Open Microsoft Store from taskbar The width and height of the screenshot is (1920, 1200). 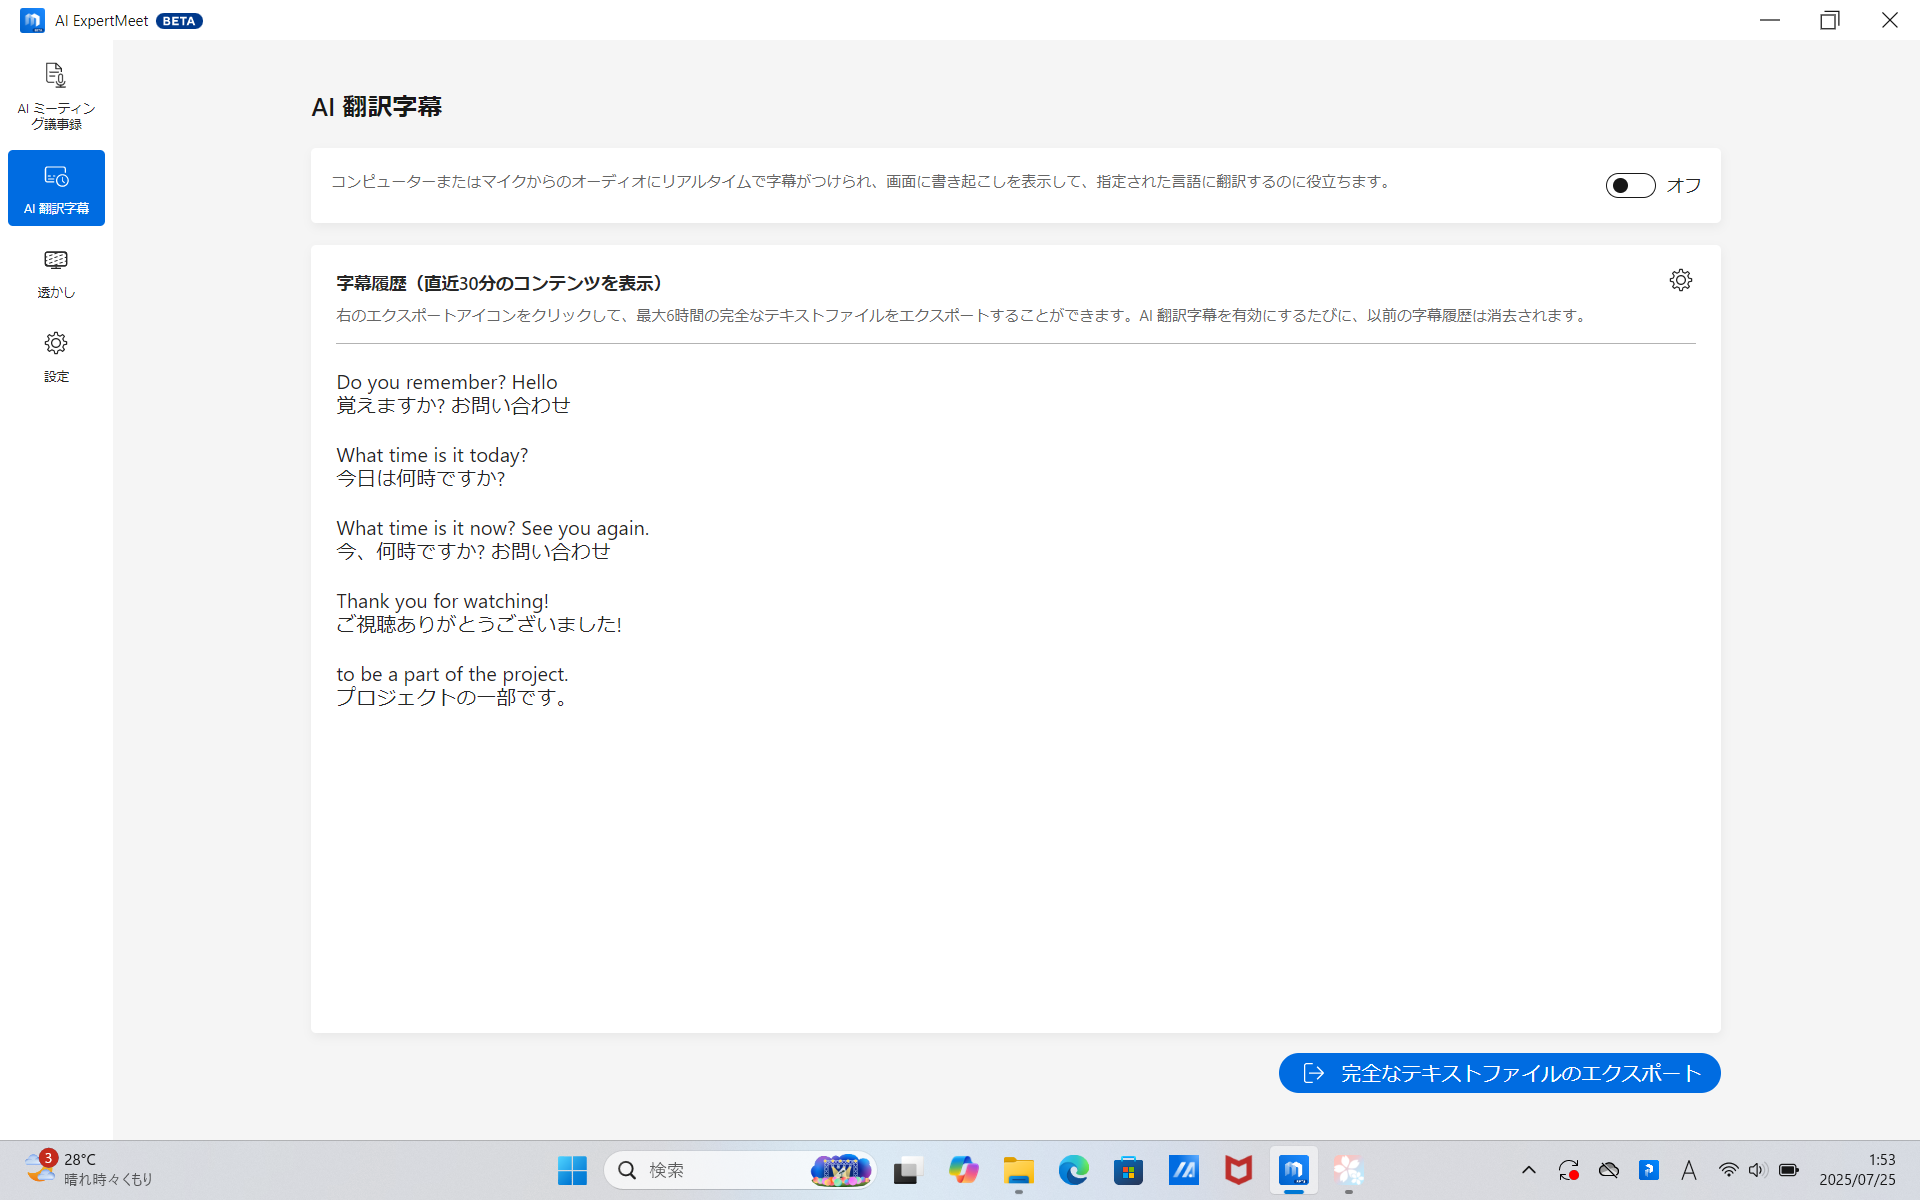pos(1128,1170)
